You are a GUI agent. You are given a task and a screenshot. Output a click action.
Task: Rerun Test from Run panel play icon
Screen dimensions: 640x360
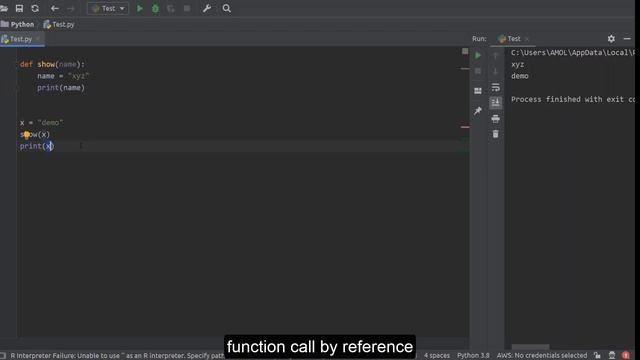pos(478,55)
